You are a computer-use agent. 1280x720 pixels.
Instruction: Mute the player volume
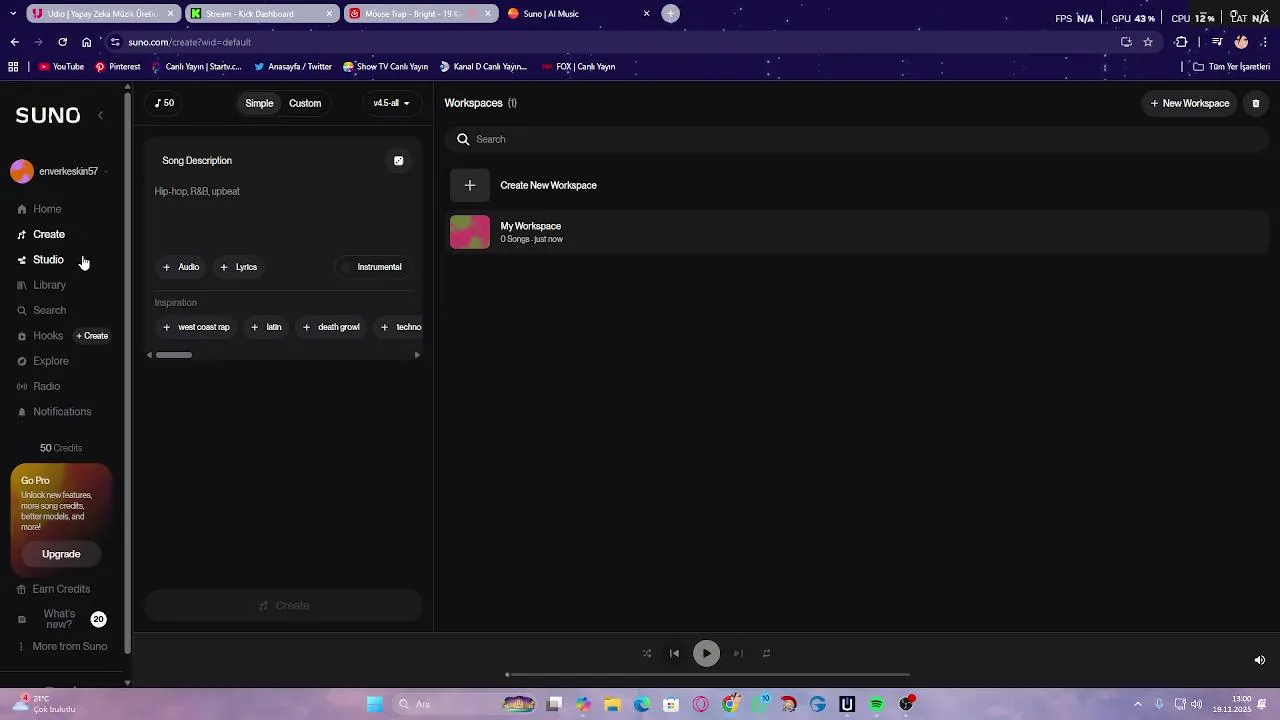[x=1259, y=660]
